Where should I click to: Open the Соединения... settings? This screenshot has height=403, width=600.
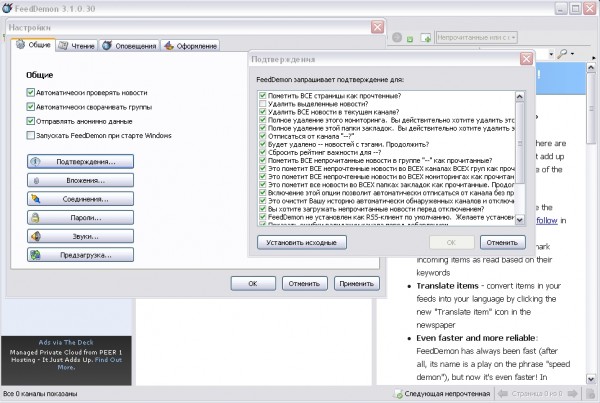(80, 199)
